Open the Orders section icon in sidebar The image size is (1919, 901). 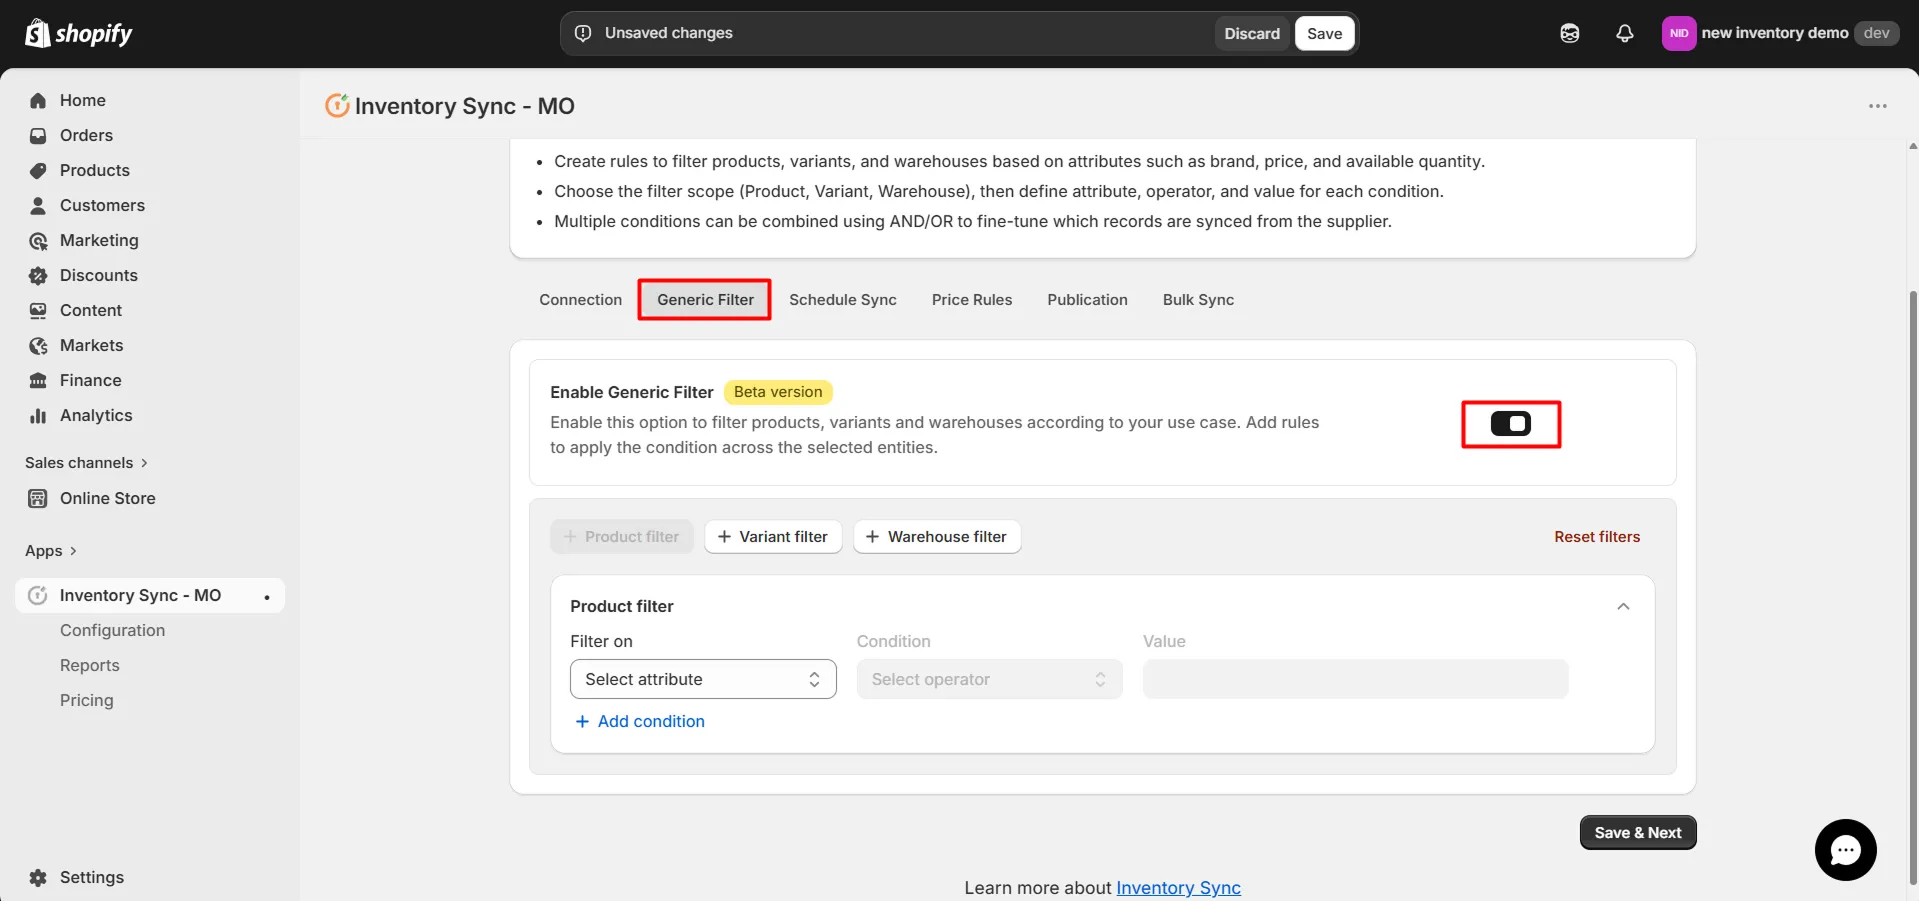click(37, 135)
